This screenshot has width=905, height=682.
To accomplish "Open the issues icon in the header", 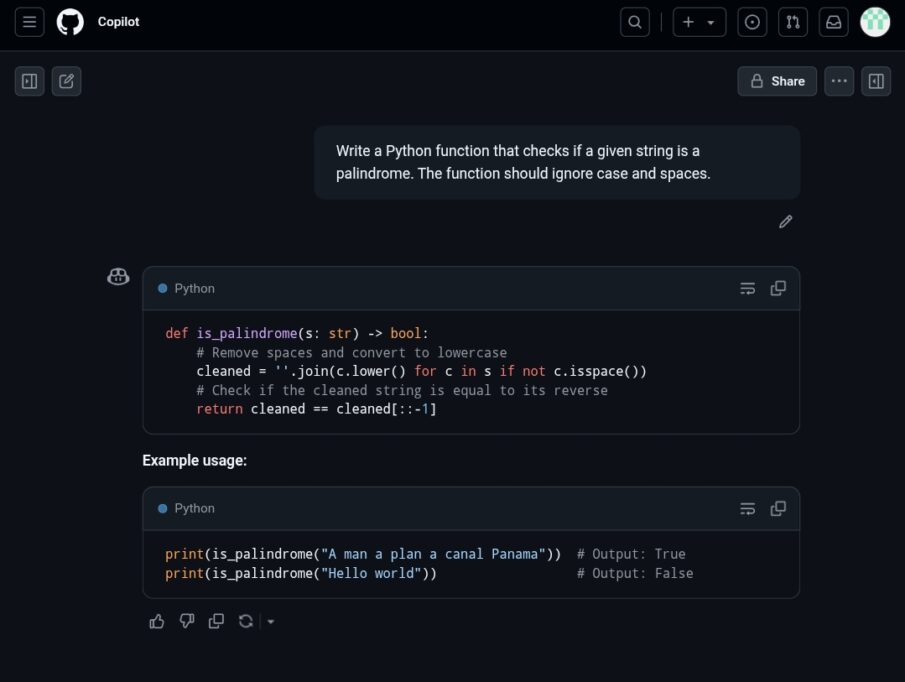I will pos(752,21).
